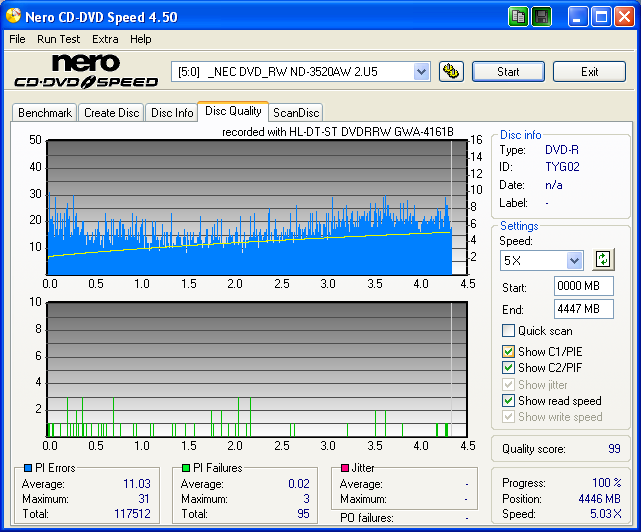Click PI Errors total value 117512

pos(132,513)
